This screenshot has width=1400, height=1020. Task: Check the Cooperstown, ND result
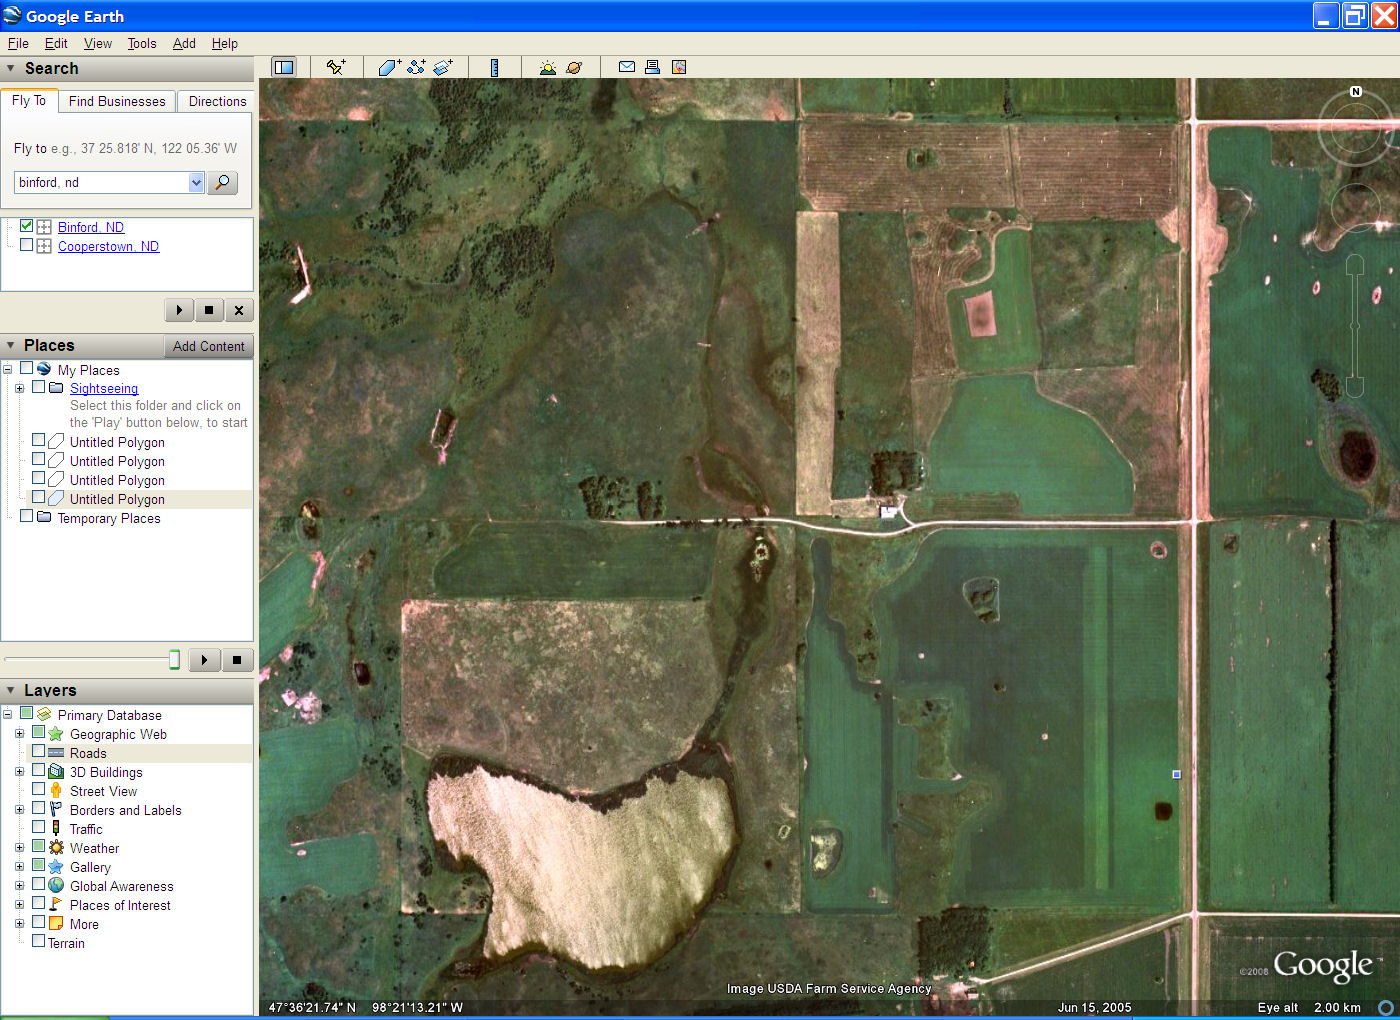26,245
